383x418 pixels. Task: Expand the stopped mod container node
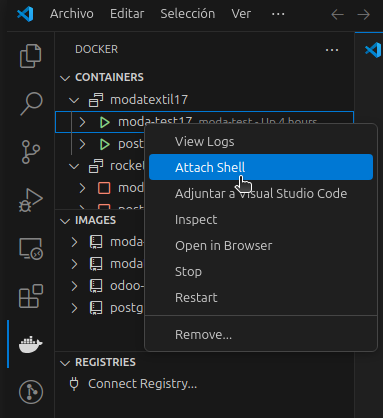pos(82,188)
